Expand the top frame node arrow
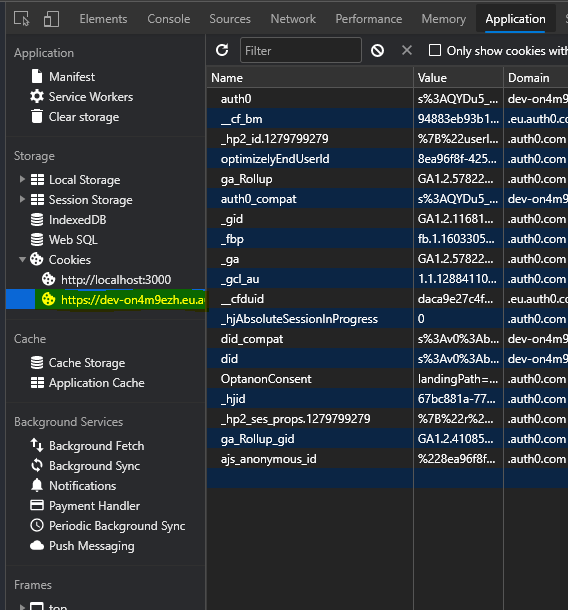 [x=22, y=606]
